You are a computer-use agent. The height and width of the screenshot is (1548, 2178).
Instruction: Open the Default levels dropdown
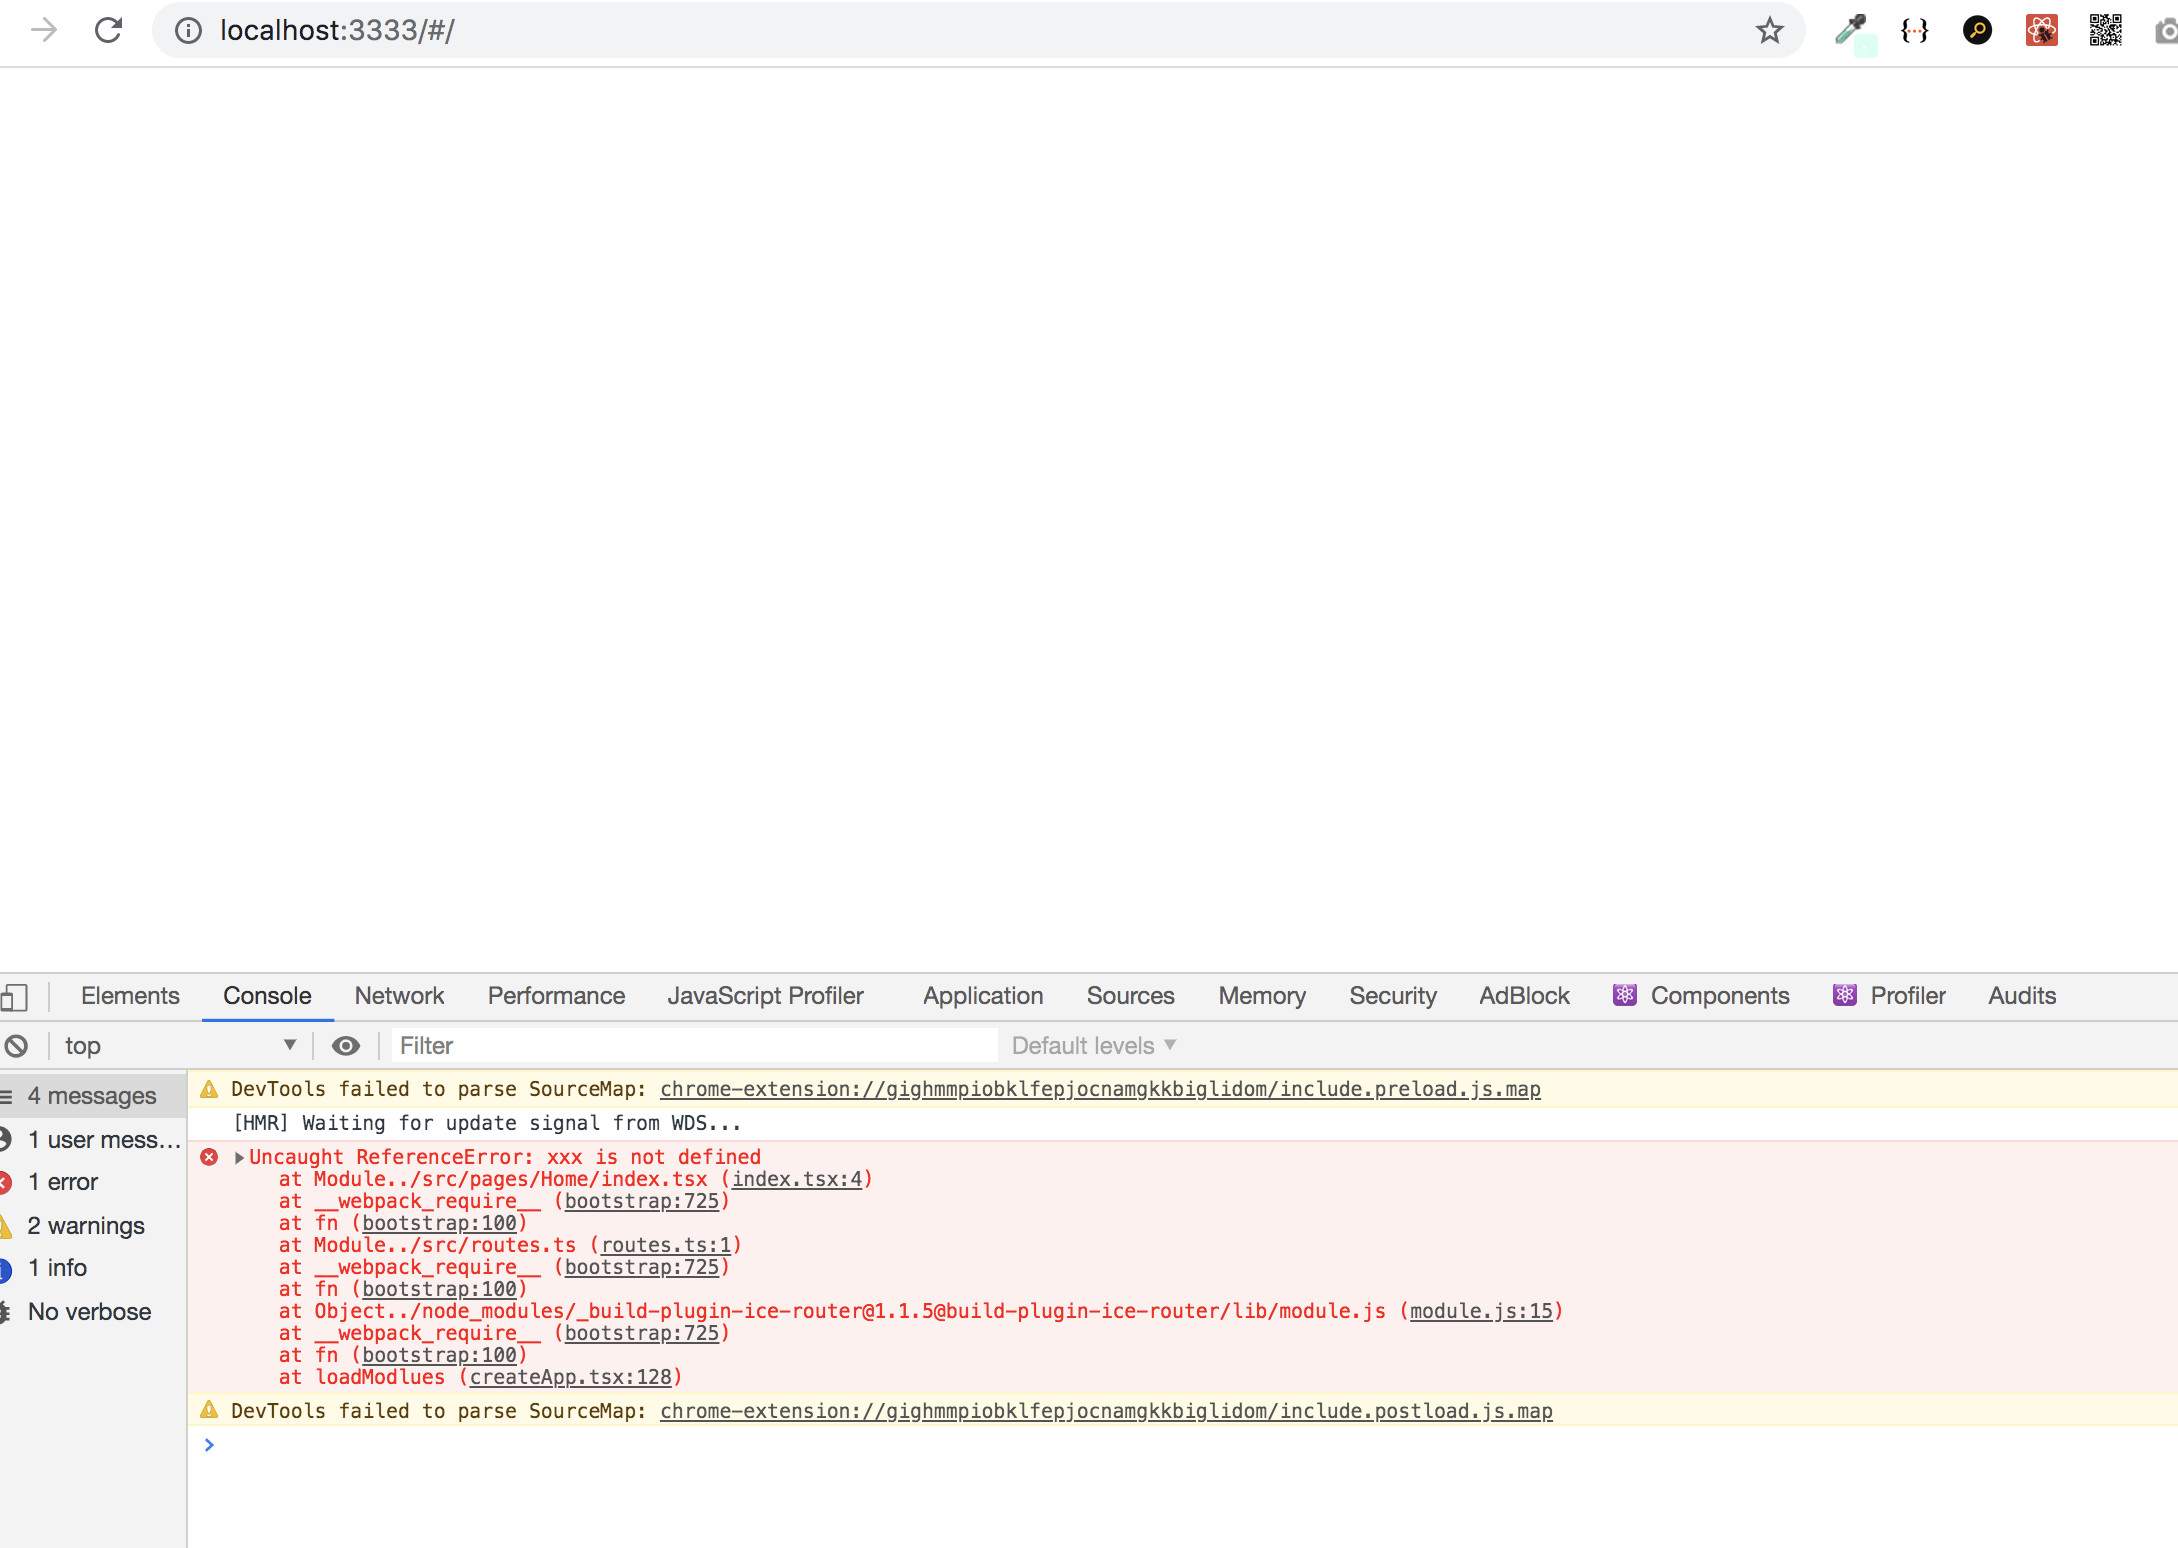point(1092,1045)
